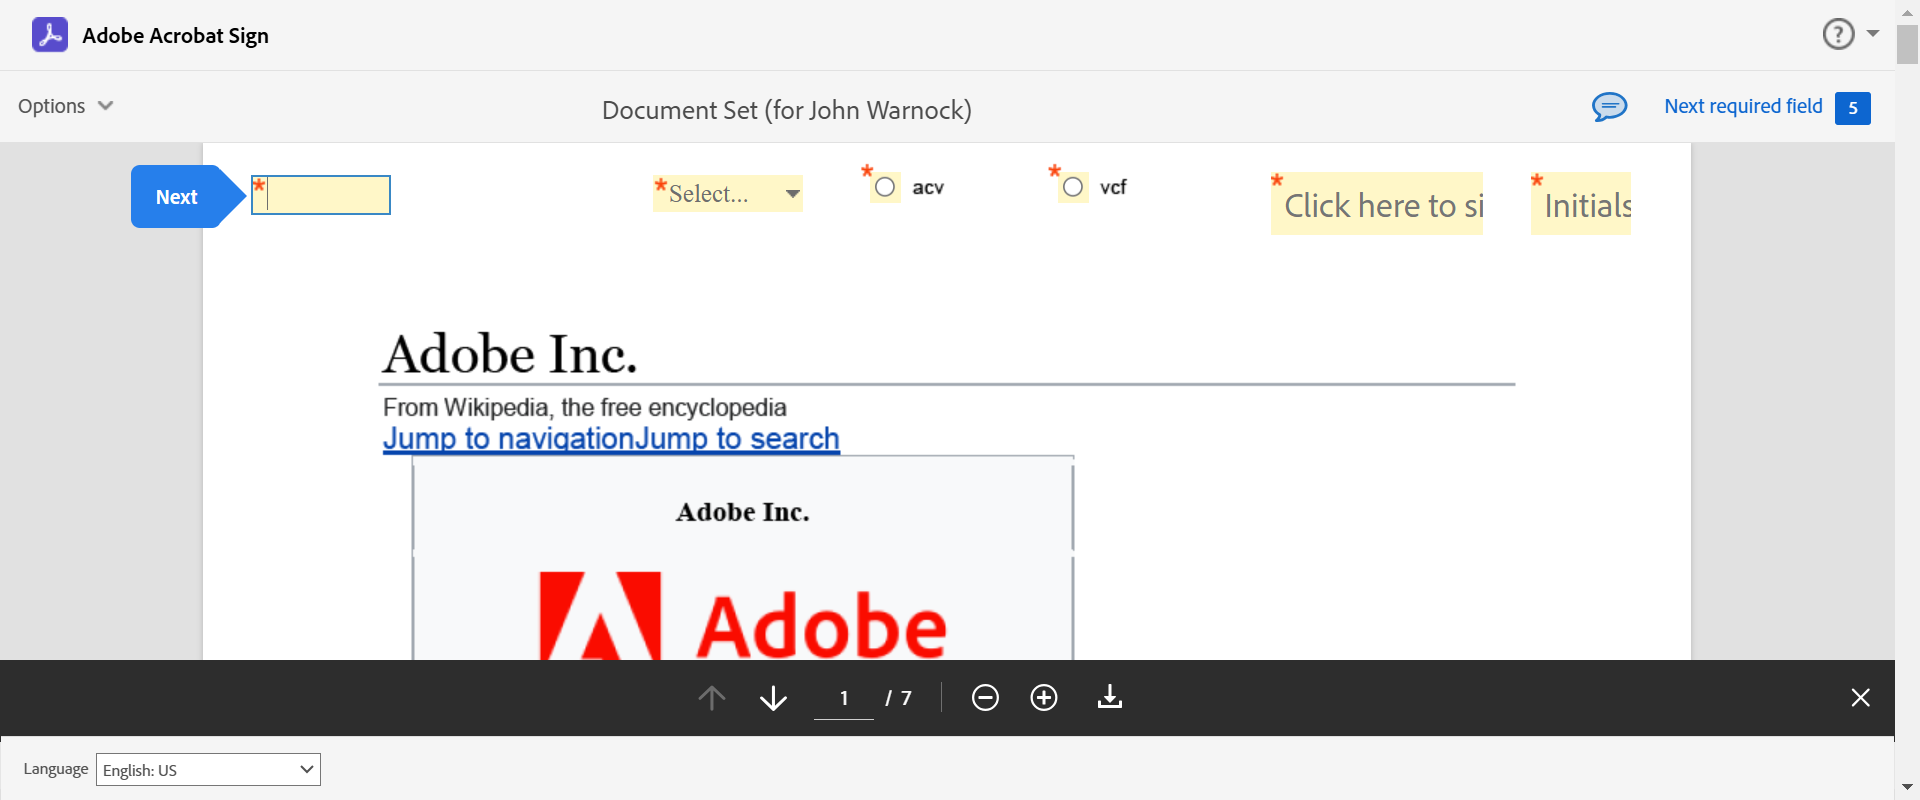1920x800 pixels.
Task: Download the document using the download icon
Action: pyautogui.click(x=1110, y=697)
